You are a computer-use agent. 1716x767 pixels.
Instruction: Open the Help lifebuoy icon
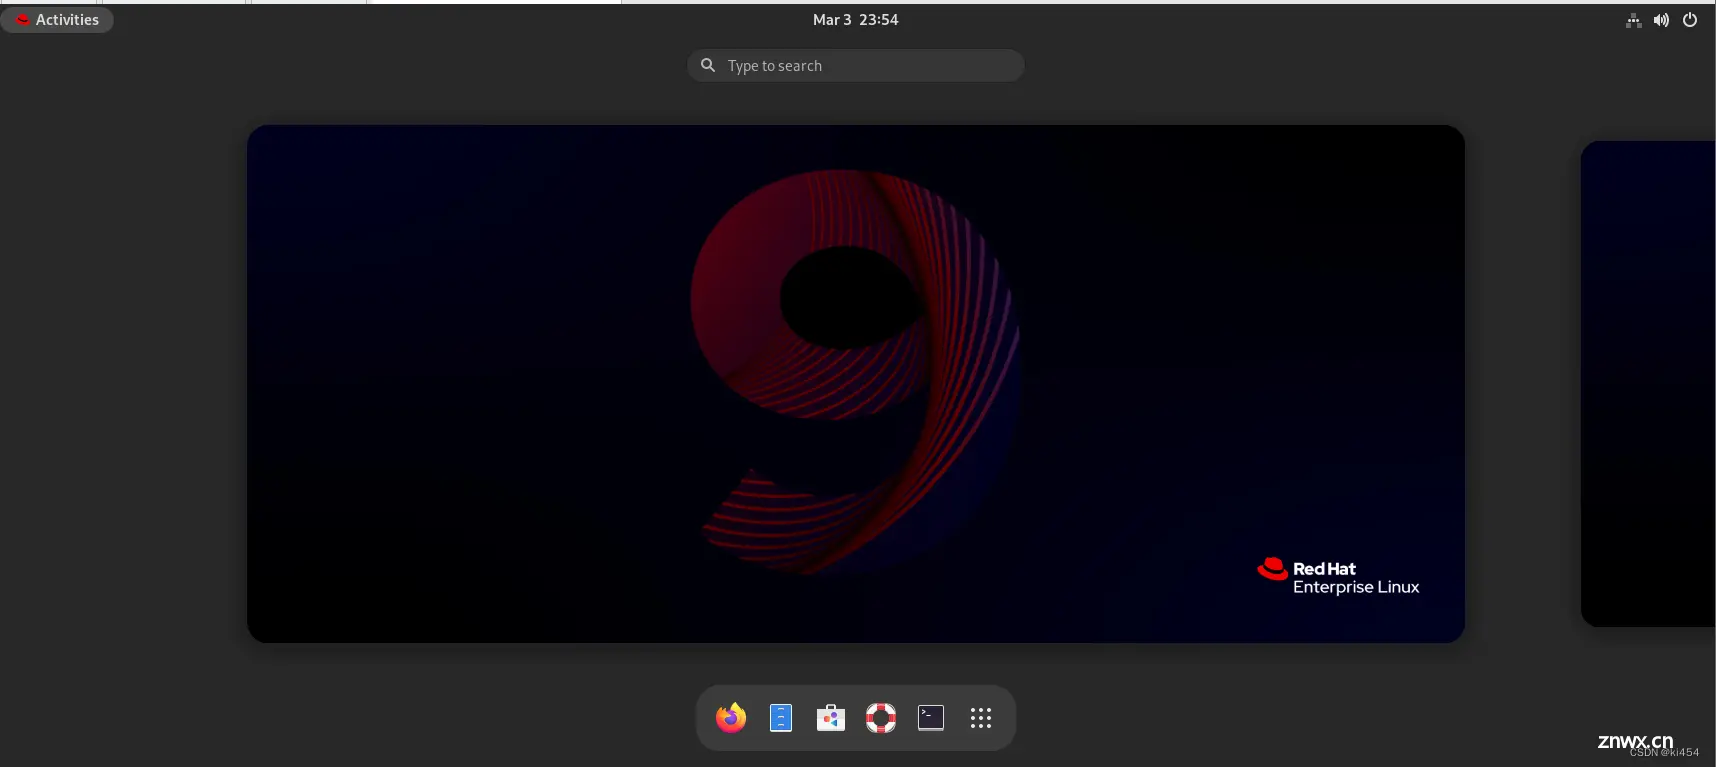point(881,717)
